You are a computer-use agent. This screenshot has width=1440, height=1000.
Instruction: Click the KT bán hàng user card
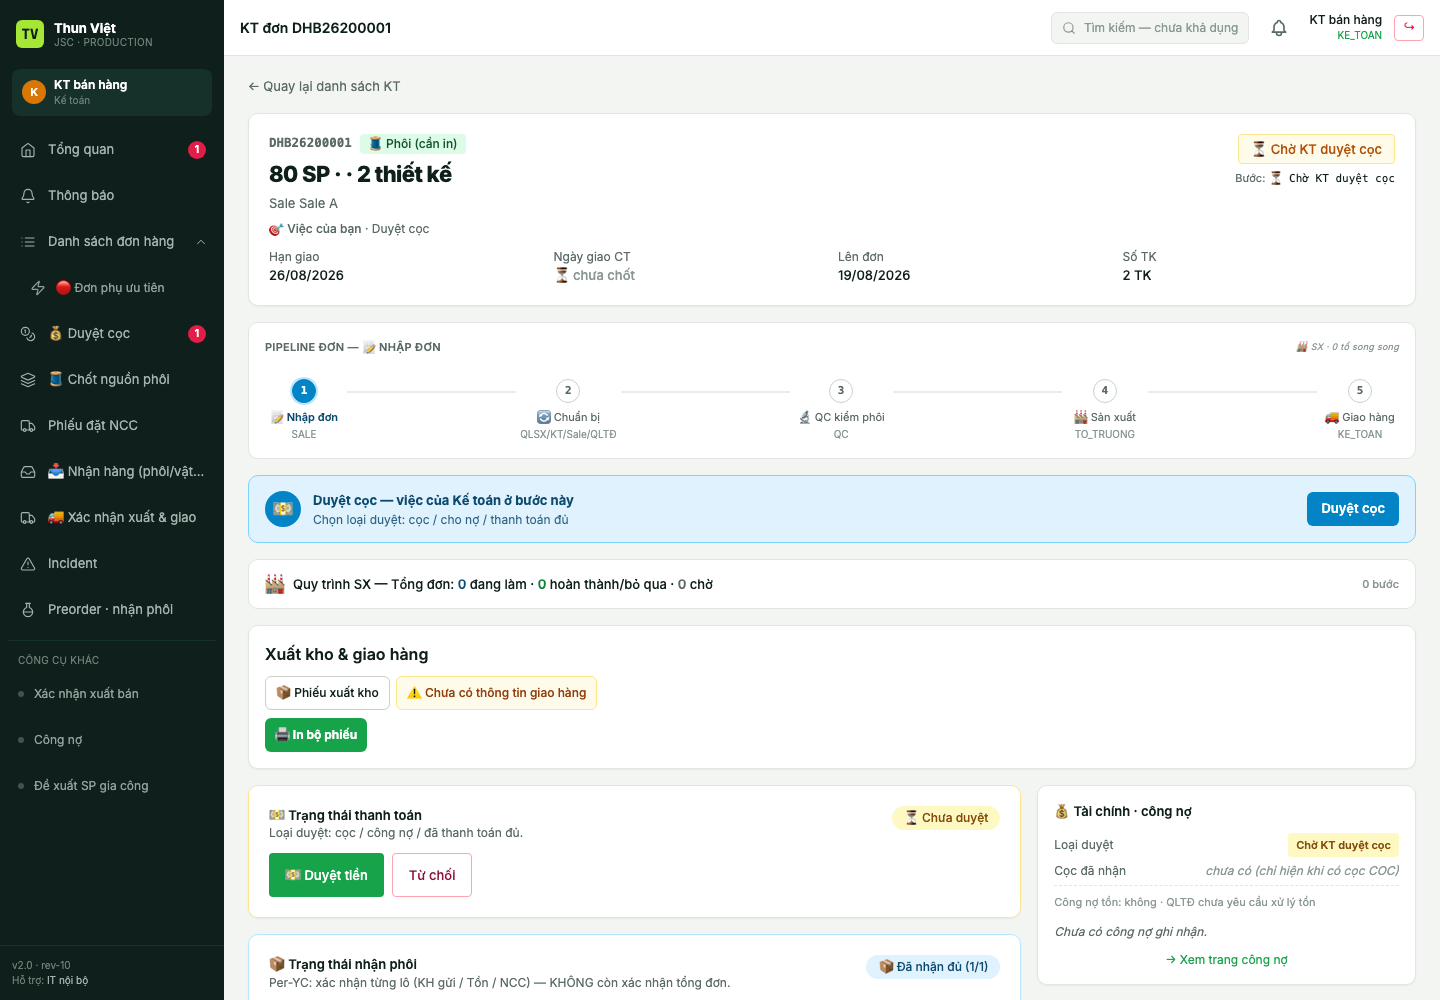[112, 92]
